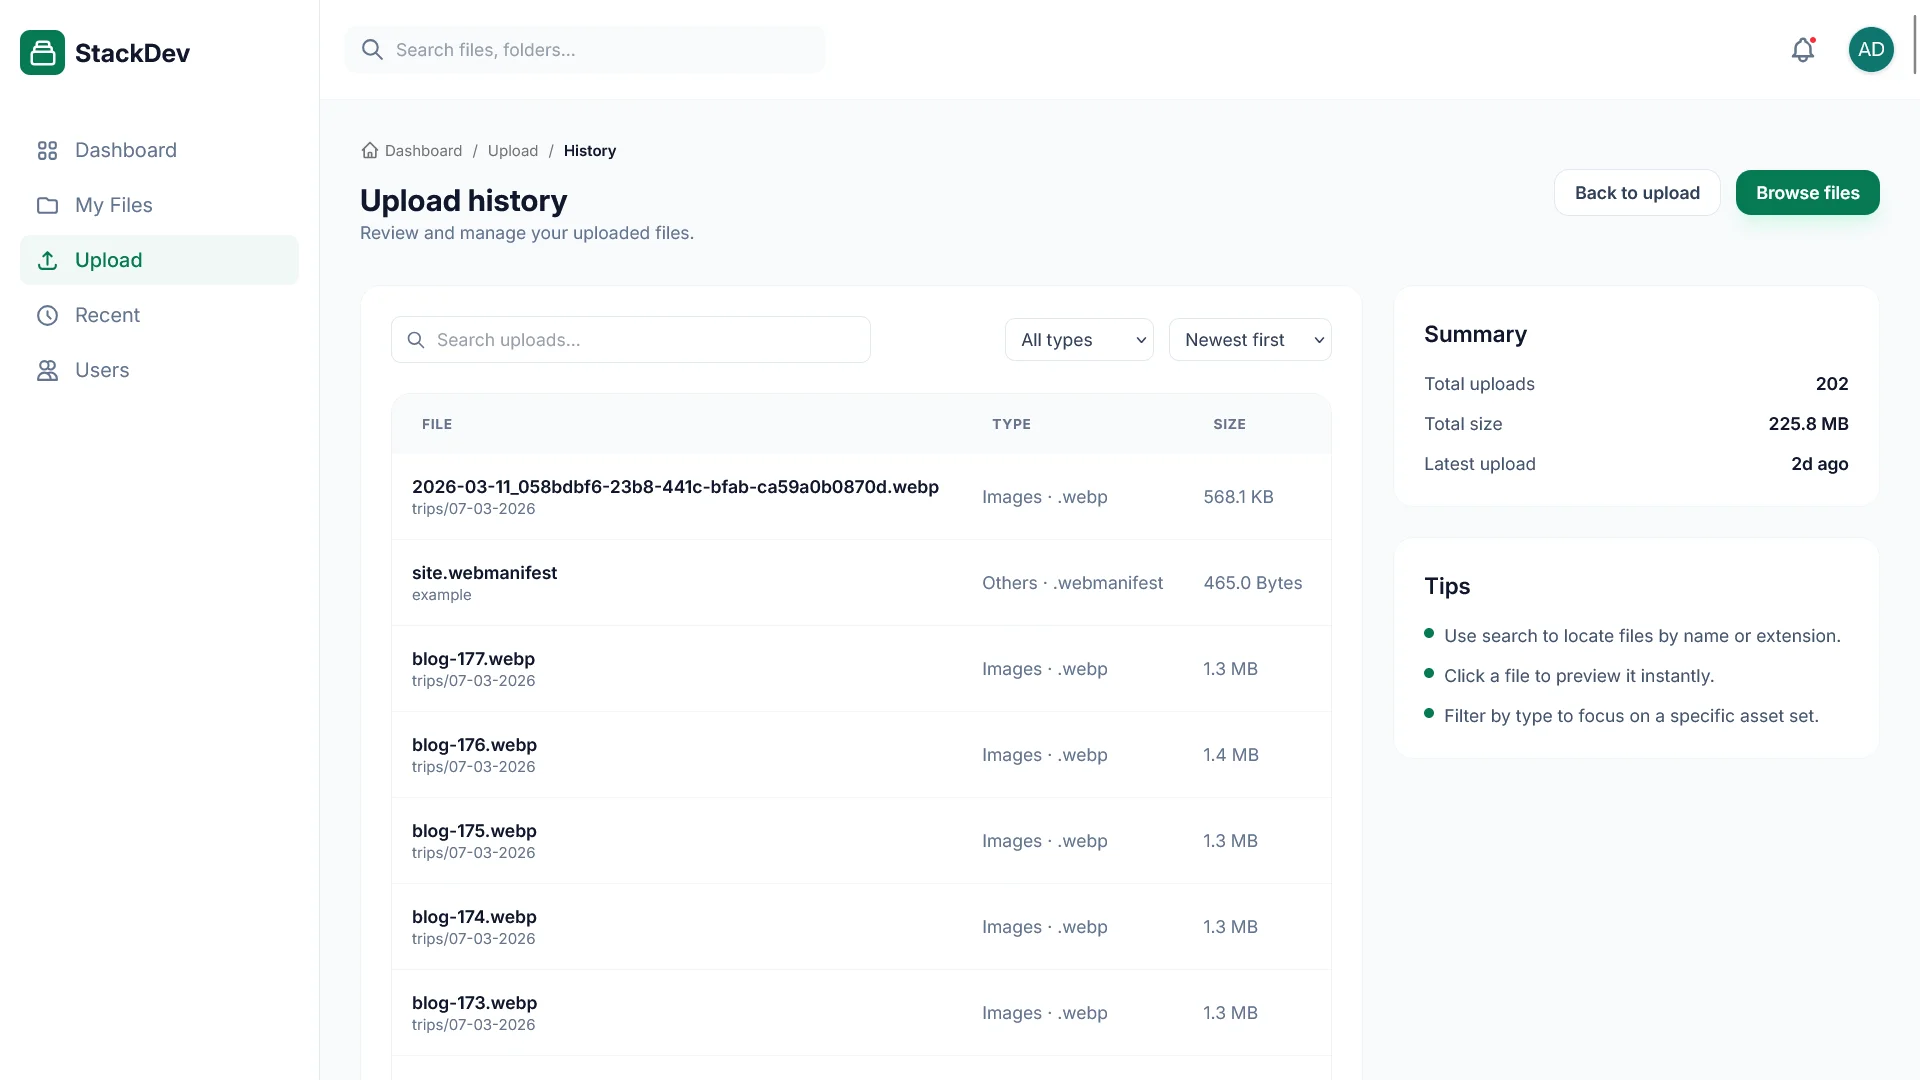Click the Recent clock icon
Viewport: 1920px width, 1080px height.
click(x=47, y=315)
